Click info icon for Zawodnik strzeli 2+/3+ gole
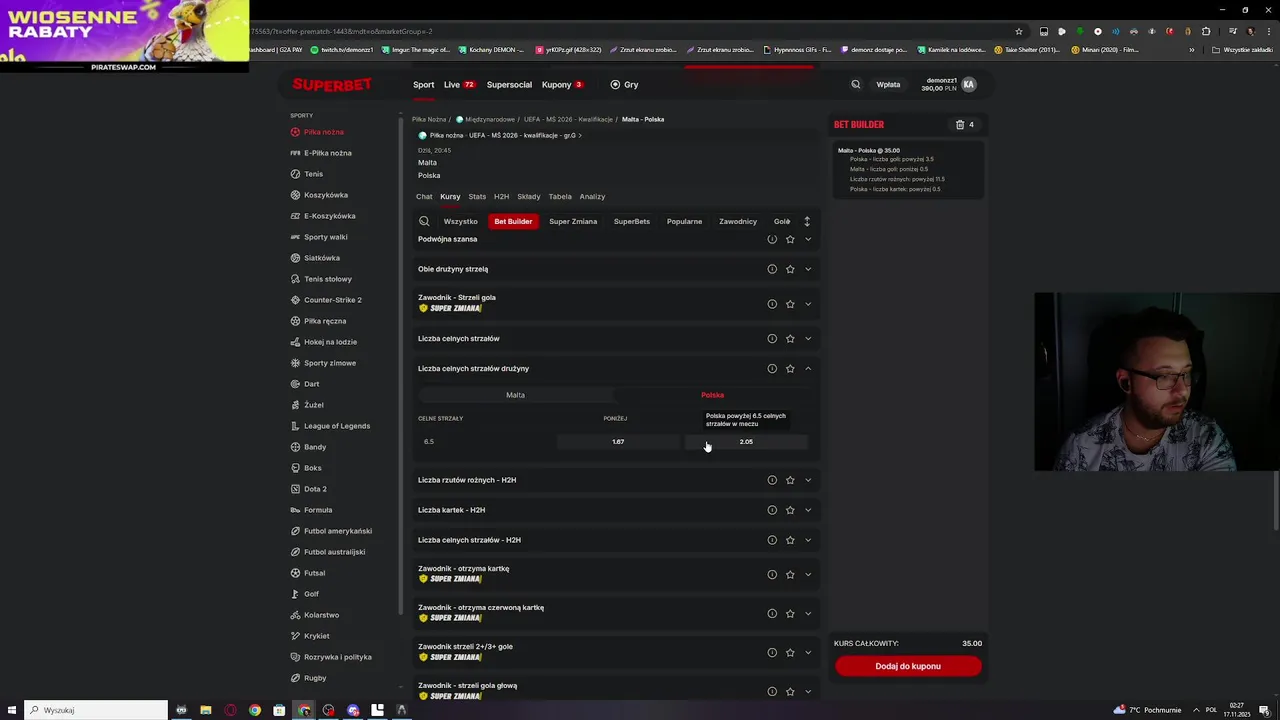This screenshot has height=720, width=1280. point(772,652)
